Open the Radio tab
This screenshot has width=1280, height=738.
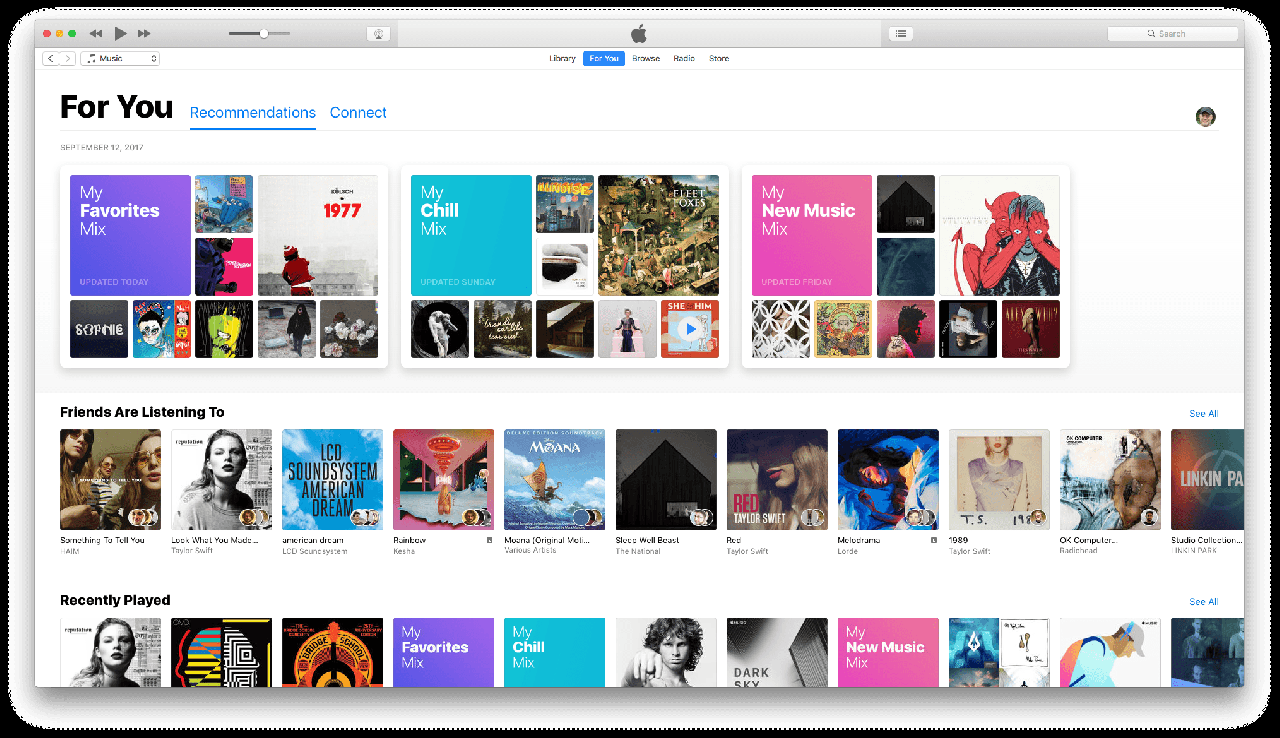tap(684, 58)
